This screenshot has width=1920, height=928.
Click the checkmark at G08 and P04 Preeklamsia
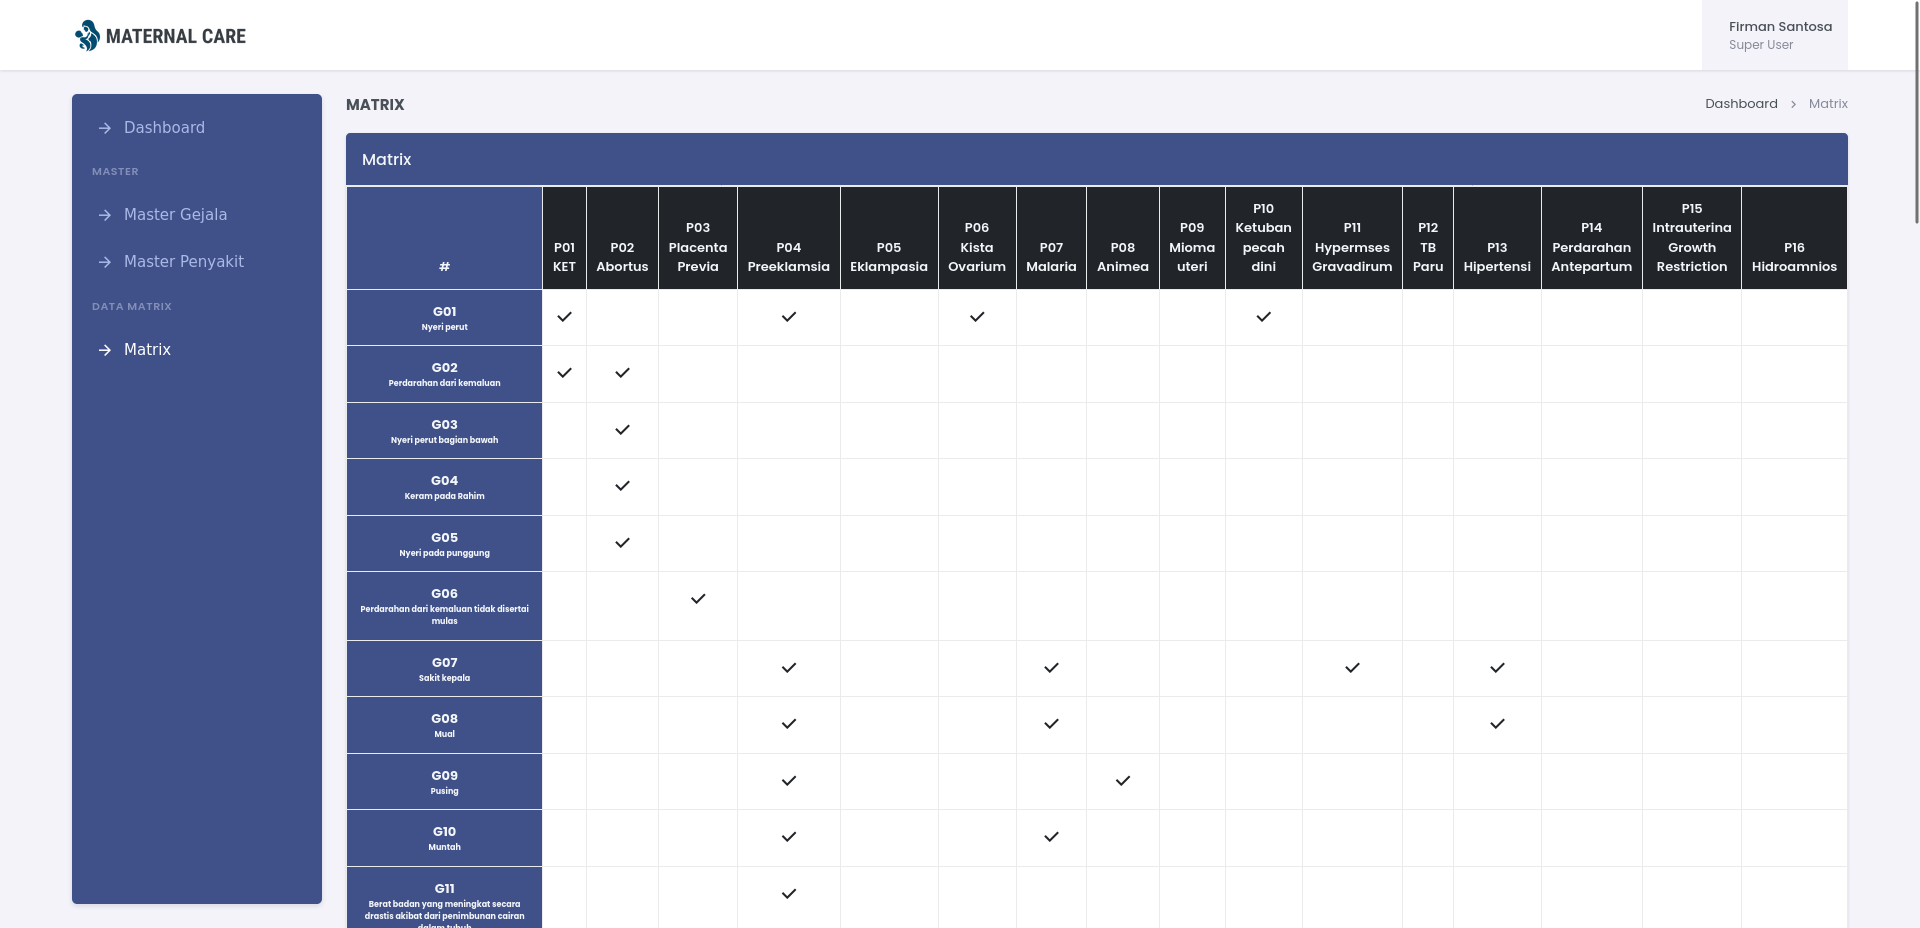coord(789,724)
